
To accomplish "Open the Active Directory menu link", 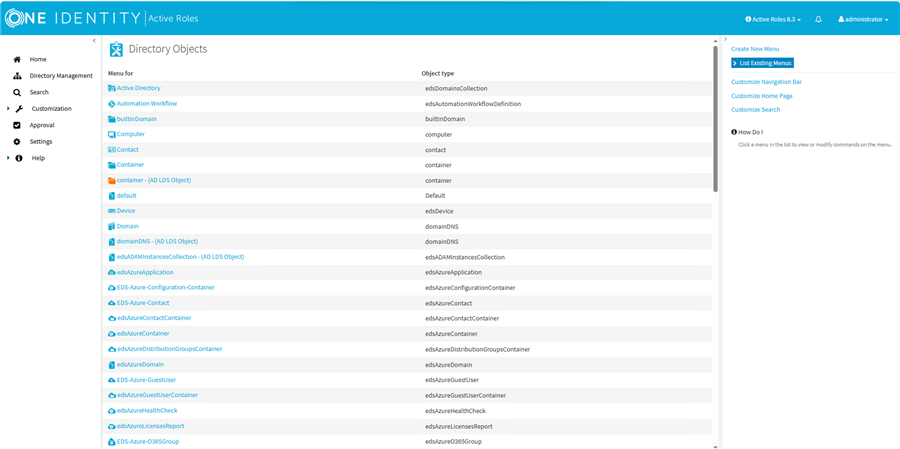I will click(x=138, y=88).
